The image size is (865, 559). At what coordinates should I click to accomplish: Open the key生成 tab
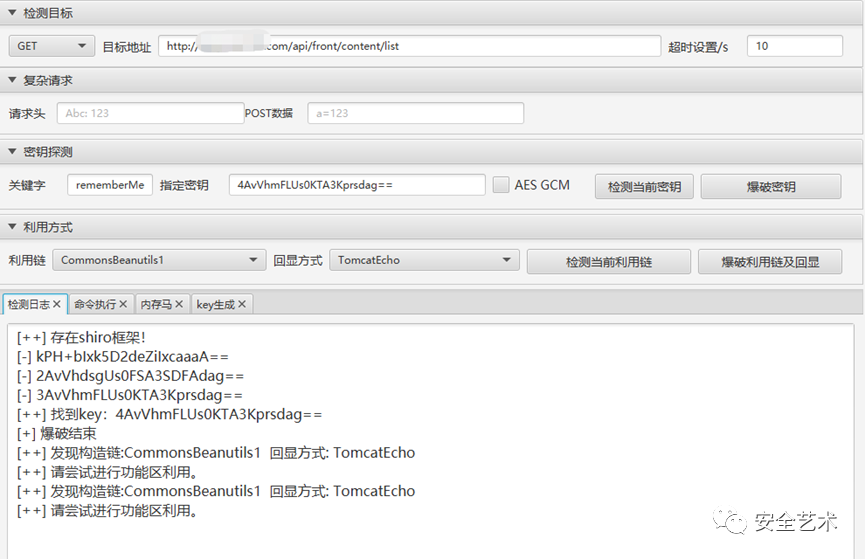tap(215, 304)
